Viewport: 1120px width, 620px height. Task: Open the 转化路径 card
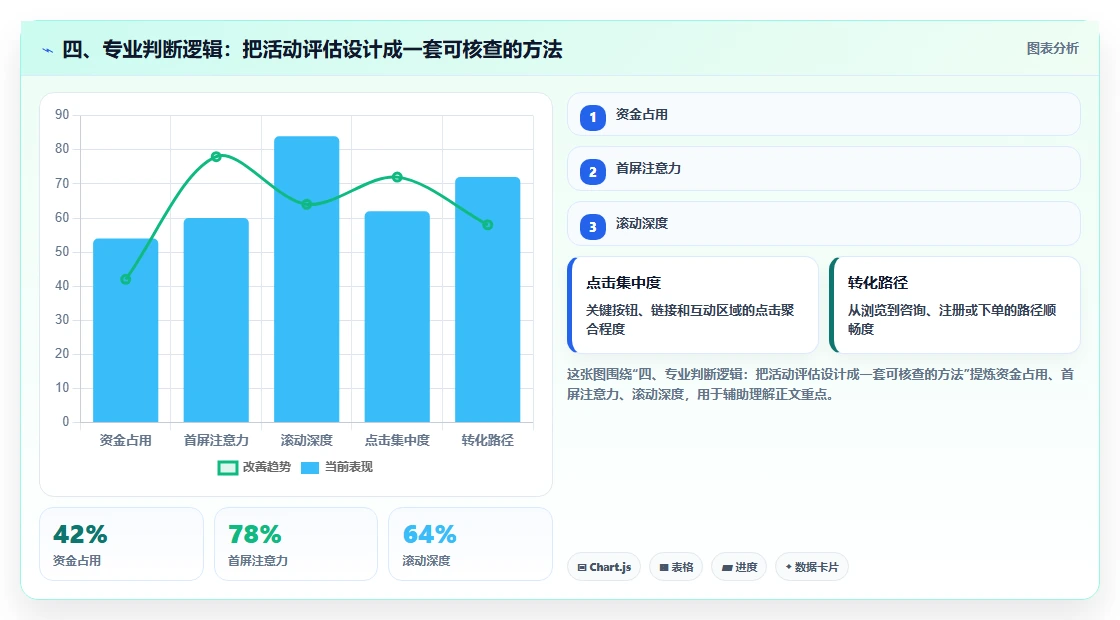[955, 305]
